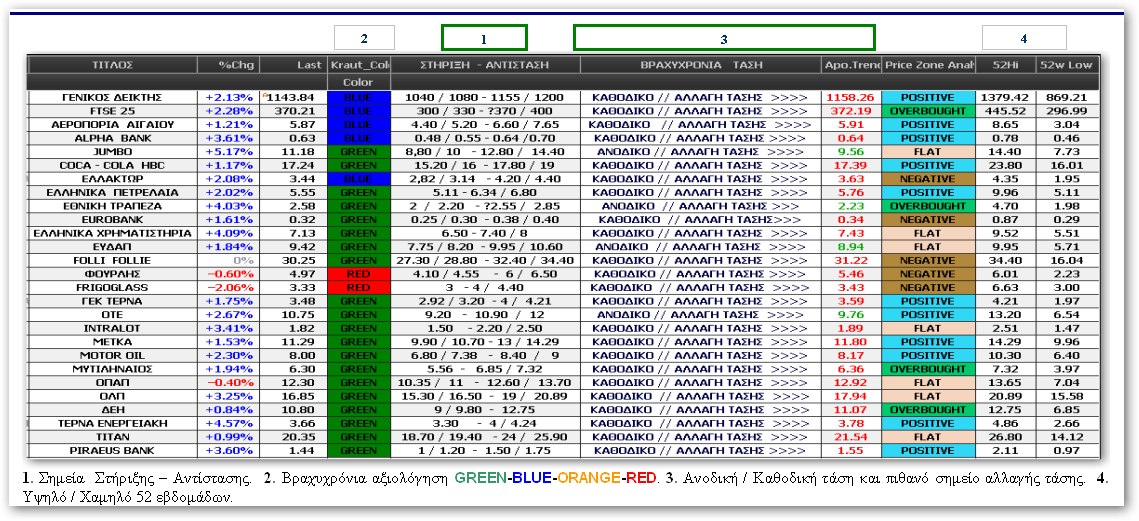The height and width of the screenshot is (521, 1139).
Task: Click the ΣΤΗΡΙΞΗ - ΑΝΤΙΣΤΑΣΗ column header
Action: tap(485, 65)
